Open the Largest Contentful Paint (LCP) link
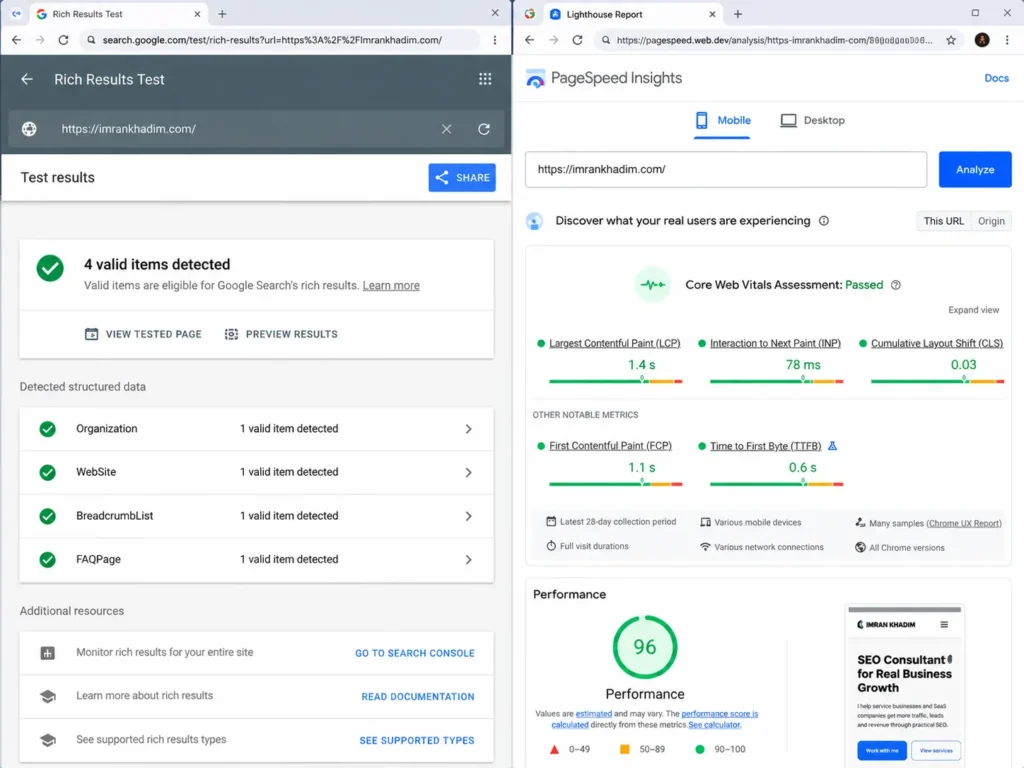The width and height of the screenshot is (1024, 768). pos(615,344)
